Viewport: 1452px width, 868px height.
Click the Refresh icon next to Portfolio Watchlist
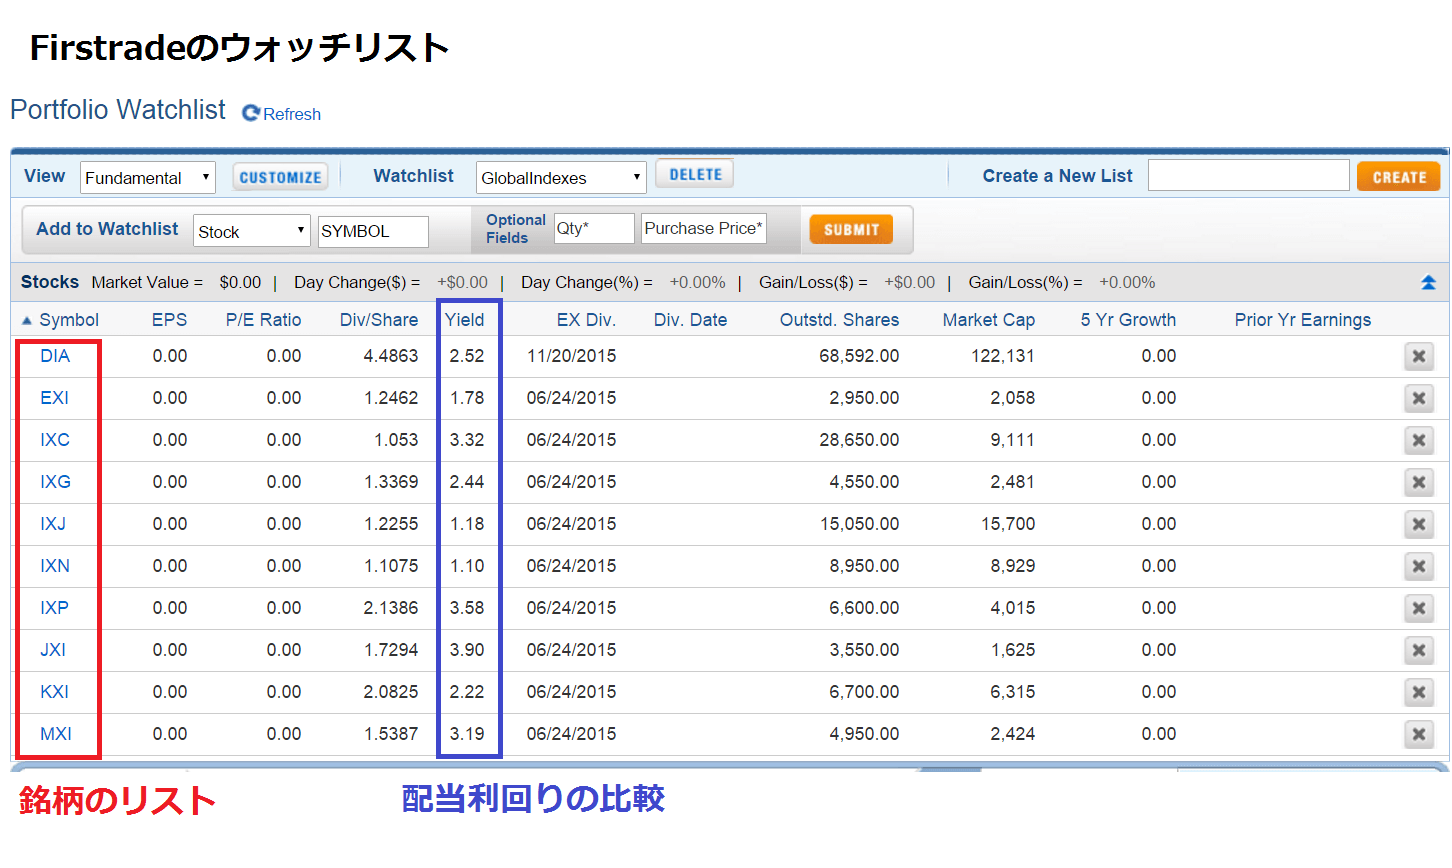click(x=248, y=113)
